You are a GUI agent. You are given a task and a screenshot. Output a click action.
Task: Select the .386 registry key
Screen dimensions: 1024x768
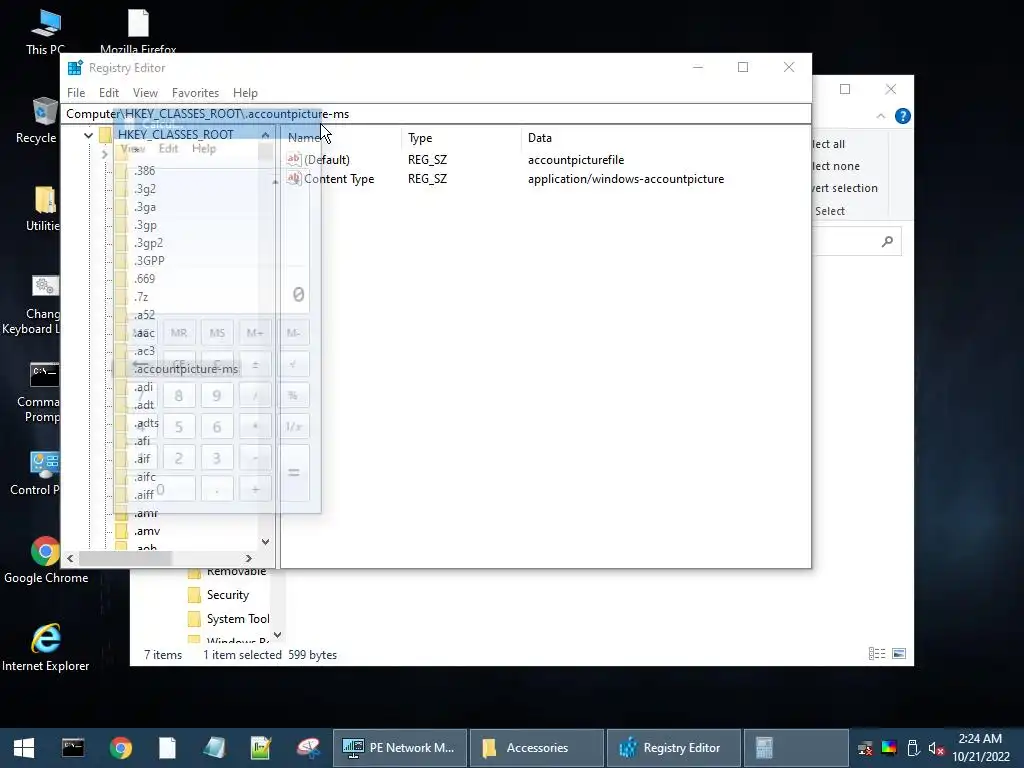(144, 170)
